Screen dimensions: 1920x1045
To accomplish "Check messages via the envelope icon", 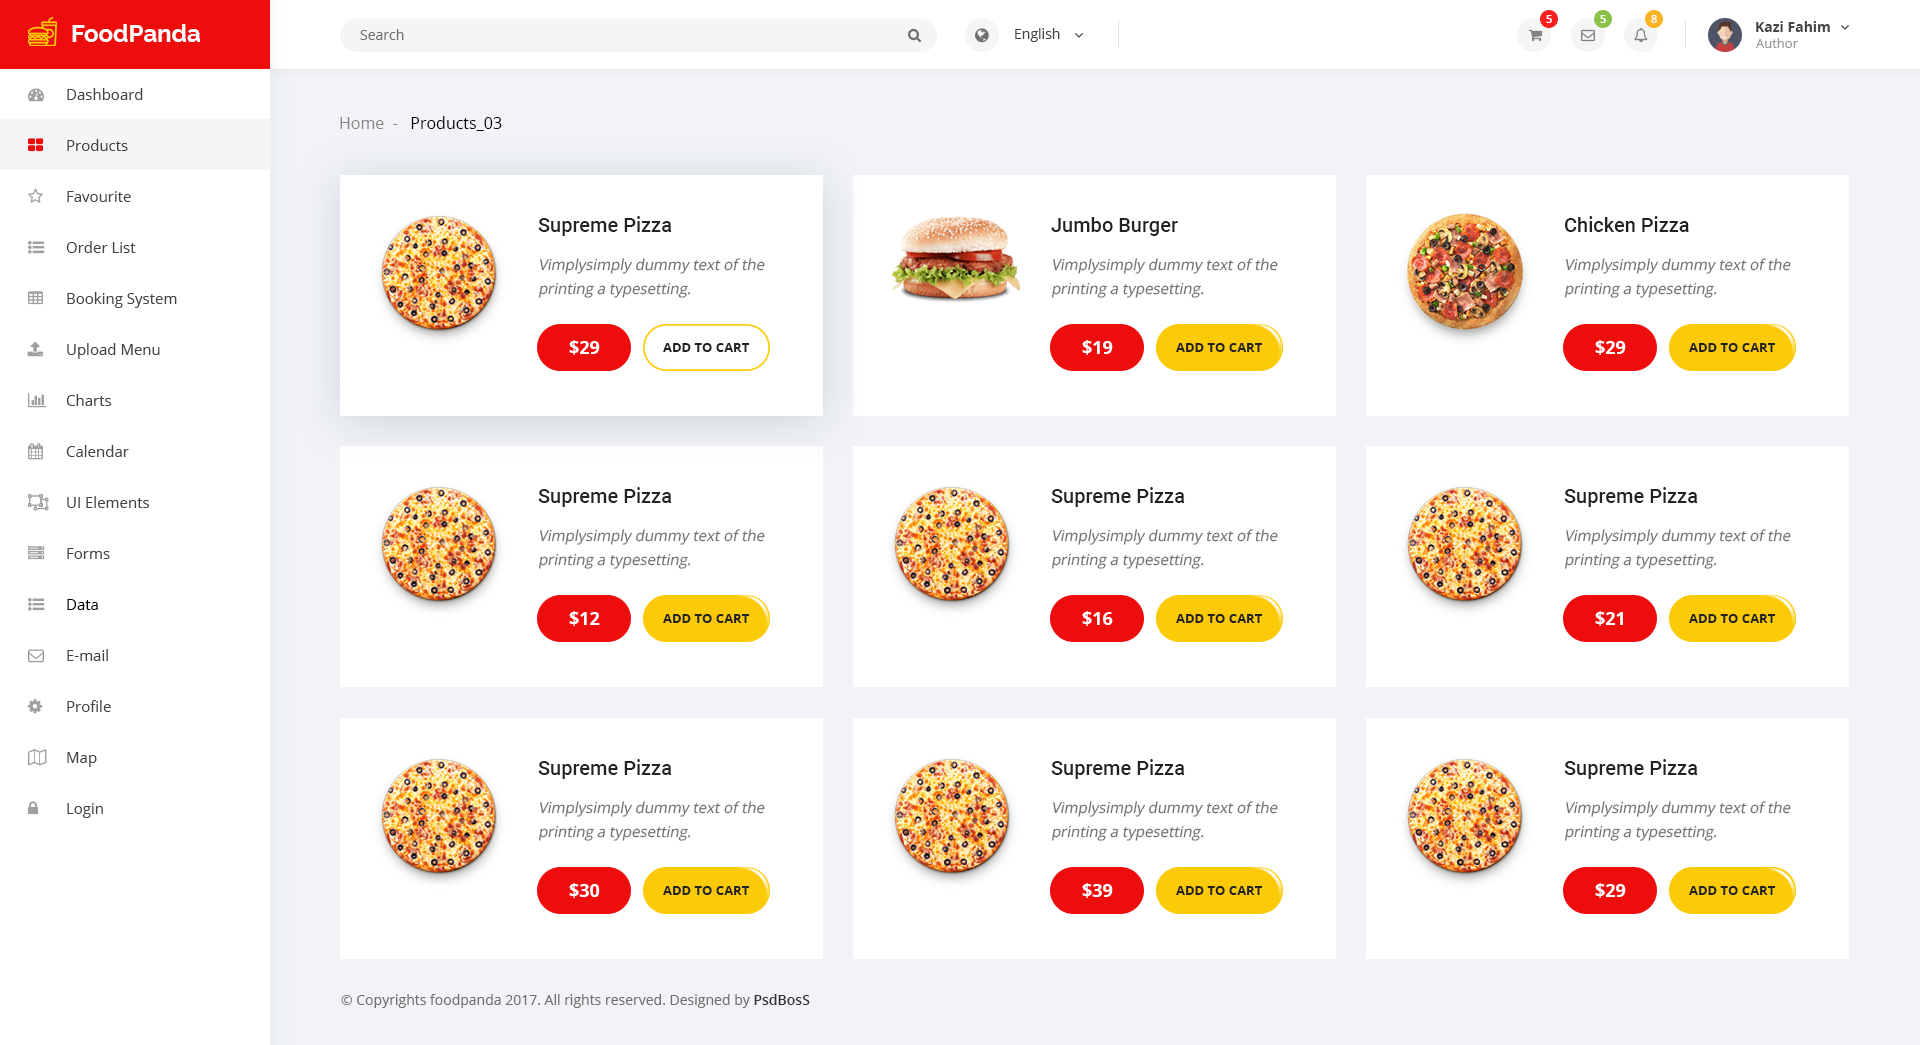I will [x=1587, y=35].
